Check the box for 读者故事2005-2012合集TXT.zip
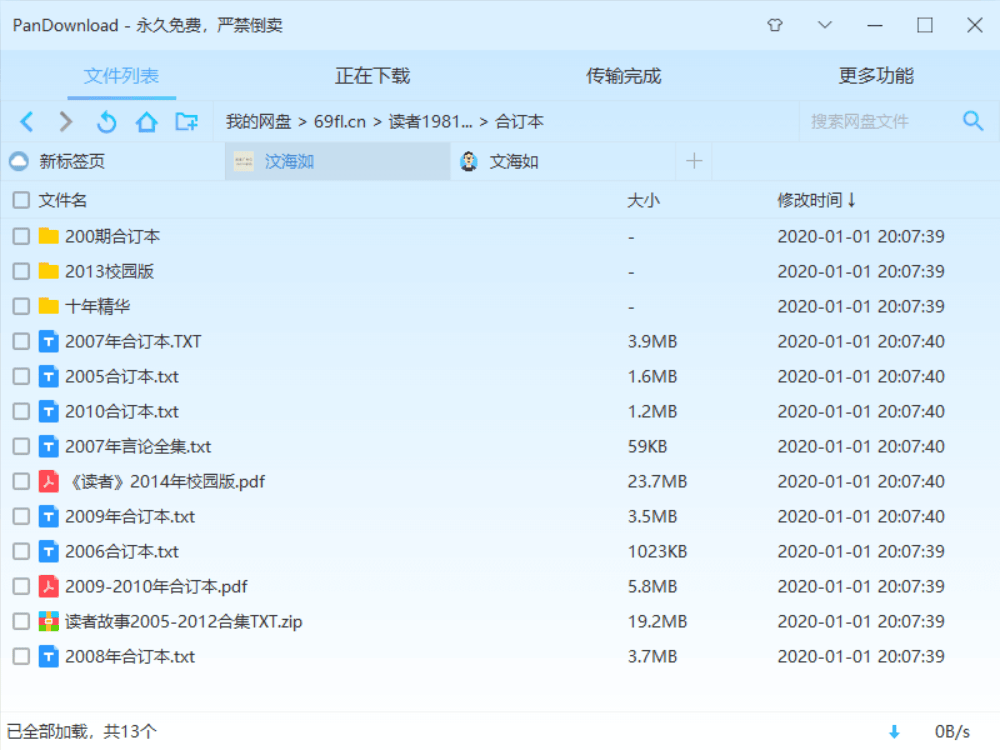 (x=21, y=621)
